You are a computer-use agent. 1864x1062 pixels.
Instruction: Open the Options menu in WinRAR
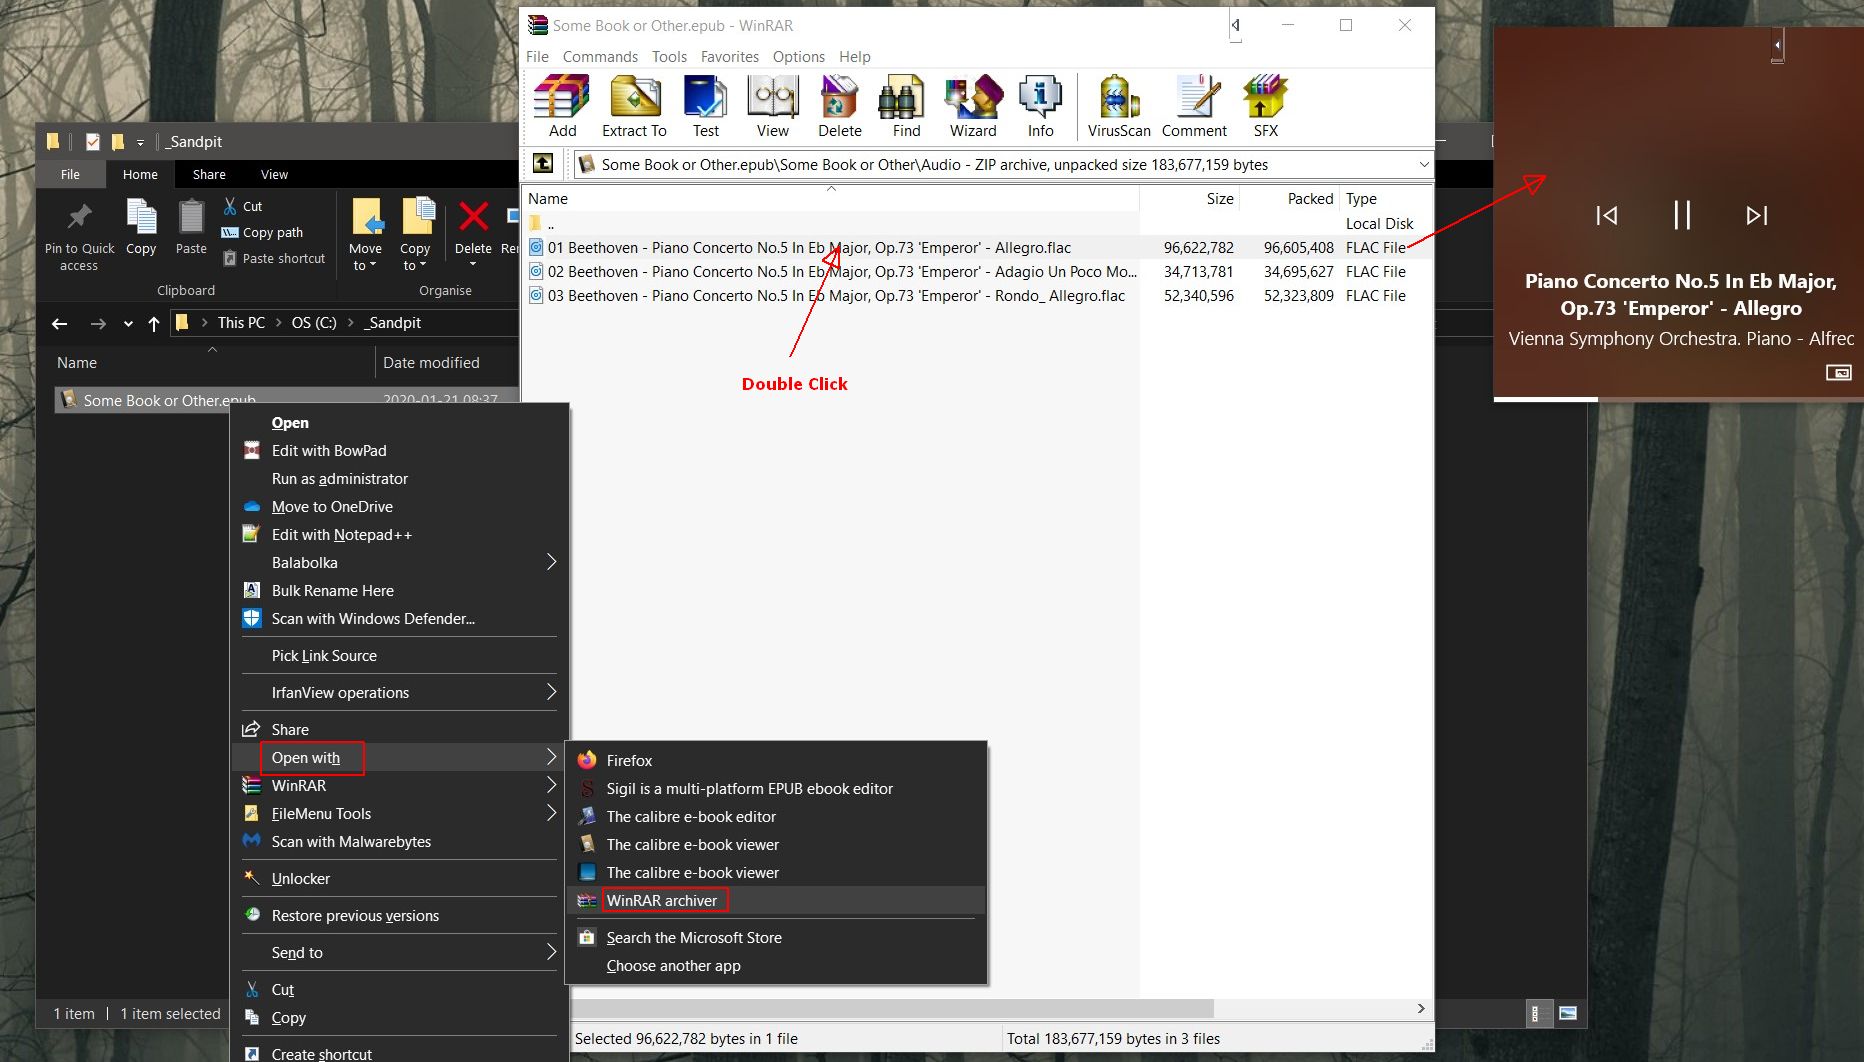[799, 56]
